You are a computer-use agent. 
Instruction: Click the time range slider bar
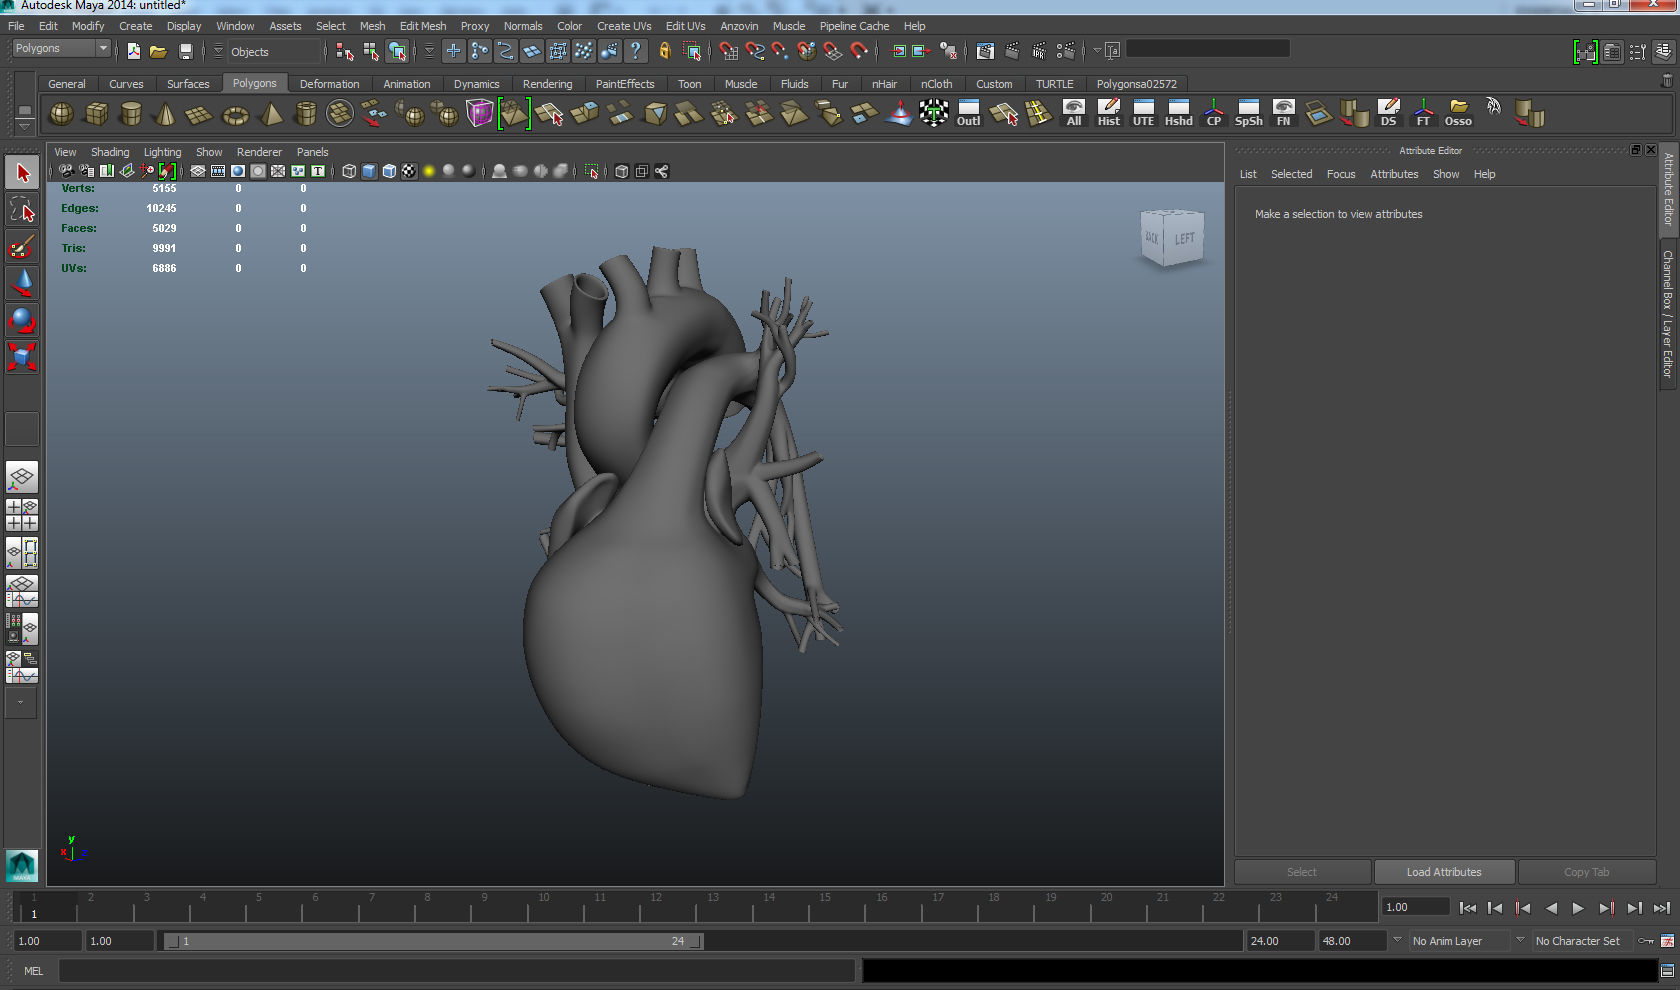tap(433, 941)
